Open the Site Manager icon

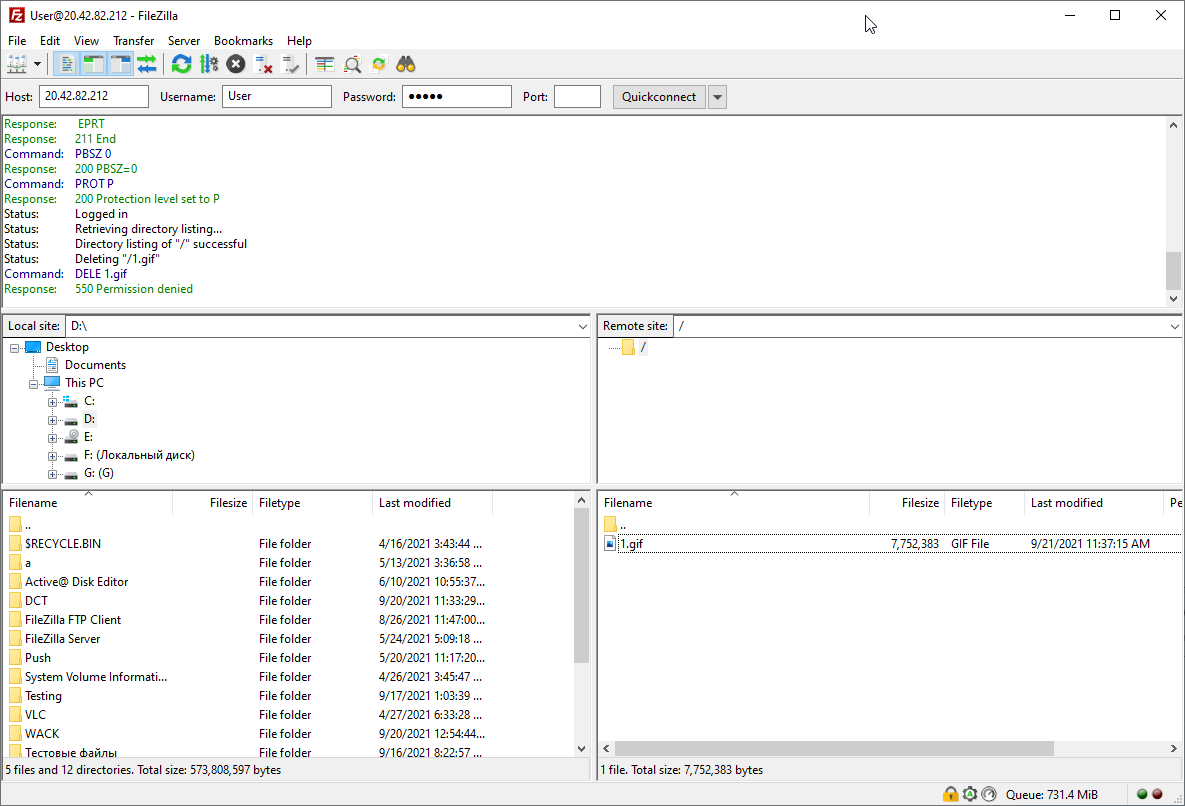point(17,64)
